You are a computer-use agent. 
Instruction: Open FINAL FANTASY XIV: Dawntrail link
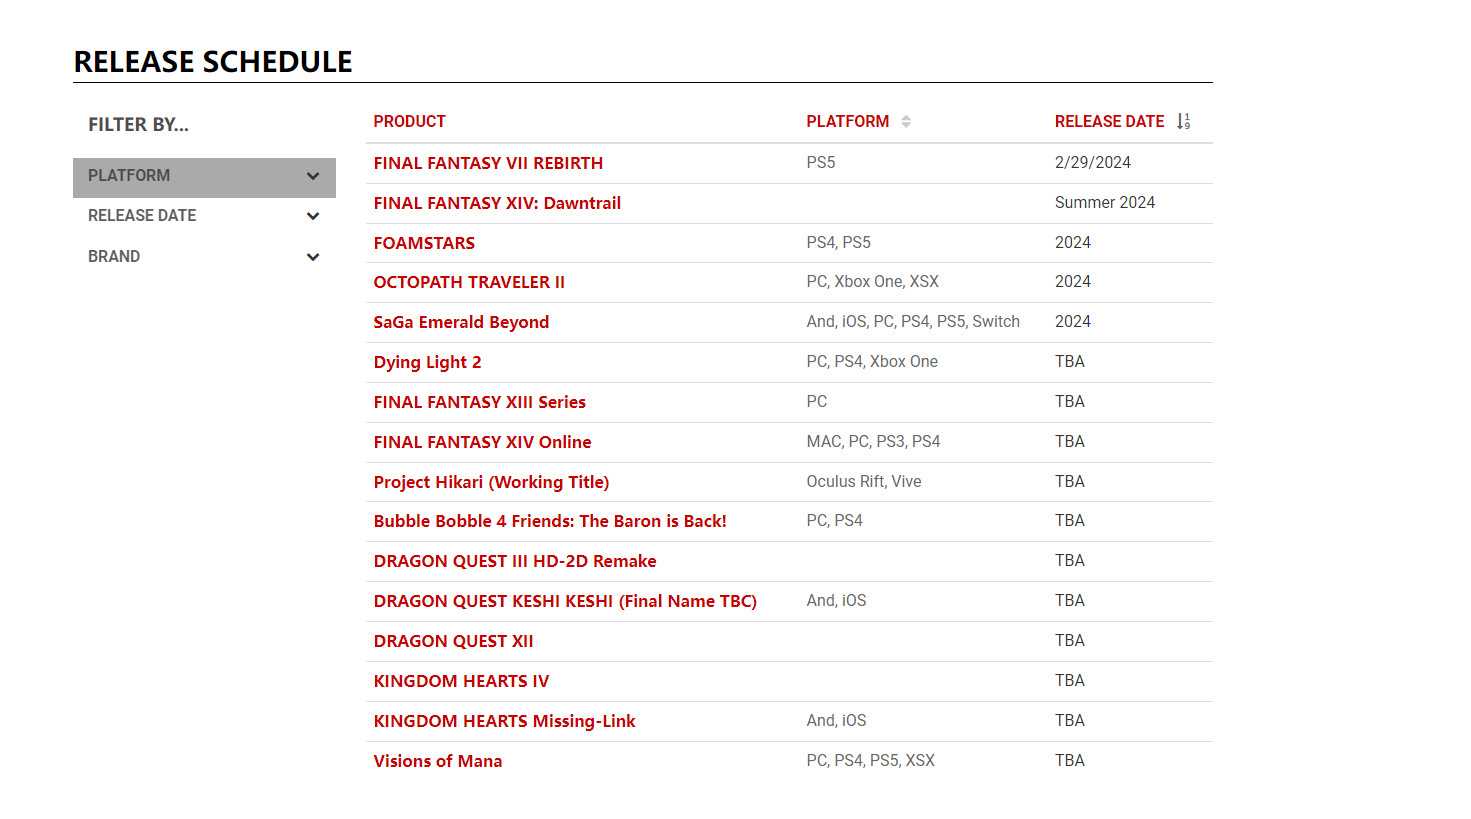pyautogui.click(x=497, y=203)
